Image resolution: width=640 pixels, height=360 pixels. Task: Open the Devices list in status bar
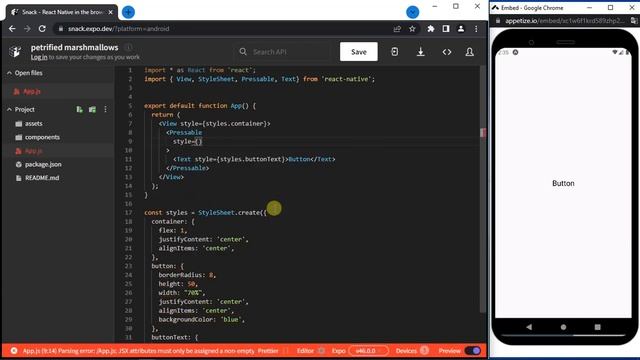pos(411,351)
